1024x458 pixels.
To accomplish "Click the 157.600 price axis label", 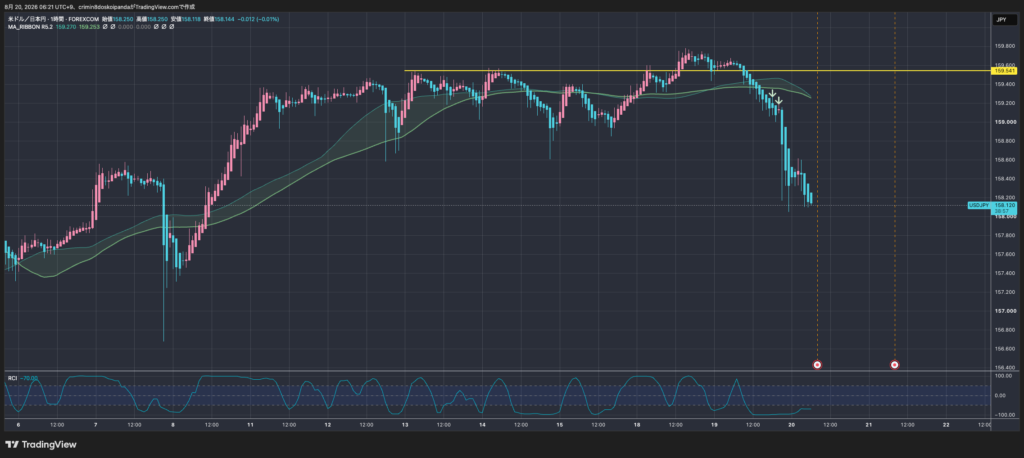I will (x=1004, y=254).
